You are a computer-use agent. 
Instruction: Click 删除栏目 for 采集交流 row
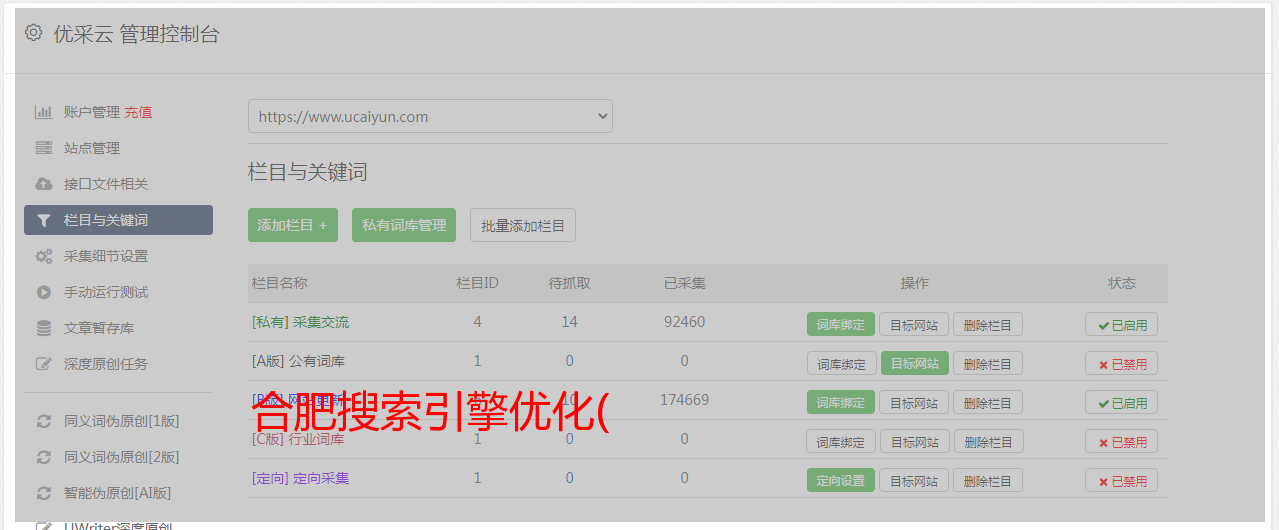pyautogui.click(x=988, y=324)
